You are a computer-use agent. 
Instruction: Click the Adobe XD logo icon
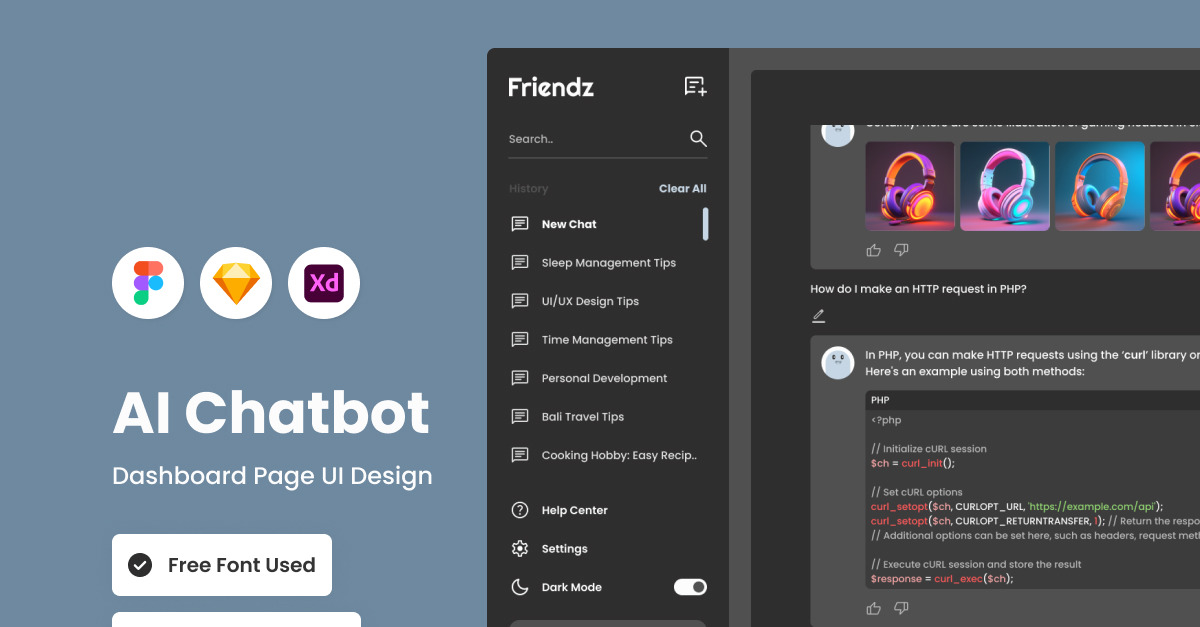[x=324, y=283]
